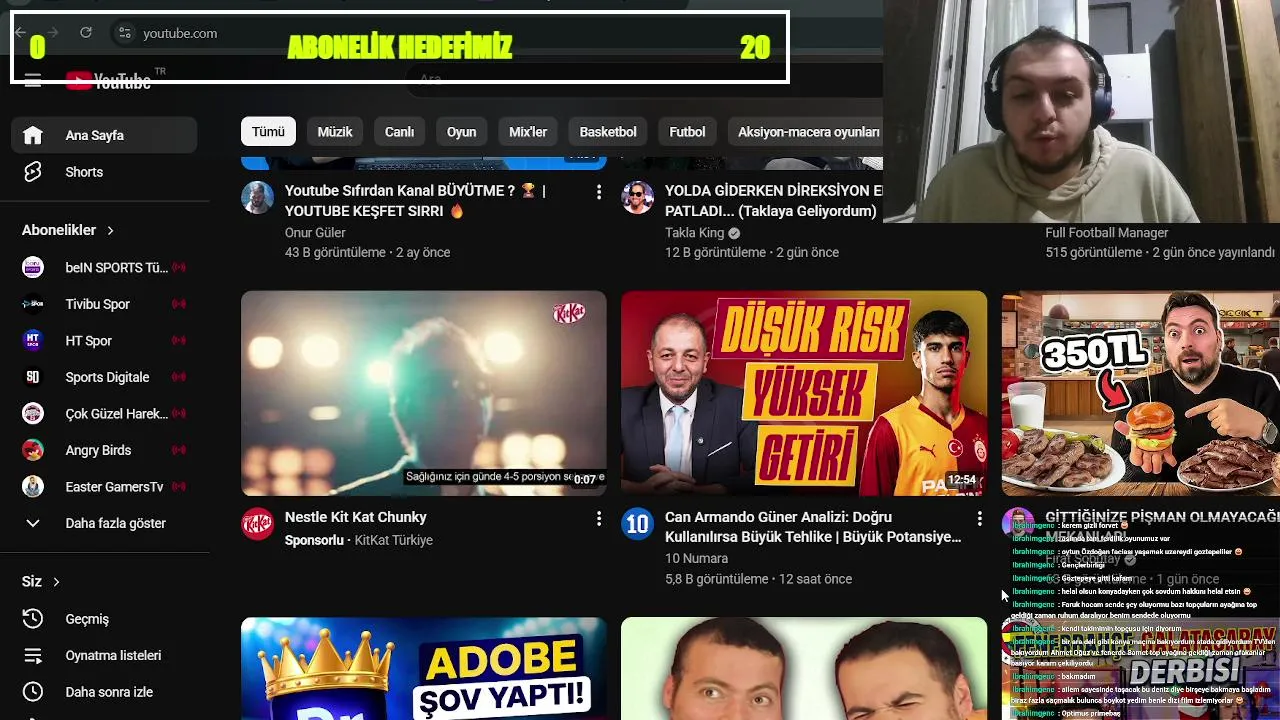Open Tivibu Spor subscription name
The width and height of the screenshot is (1280, 720).
point(98,304)
